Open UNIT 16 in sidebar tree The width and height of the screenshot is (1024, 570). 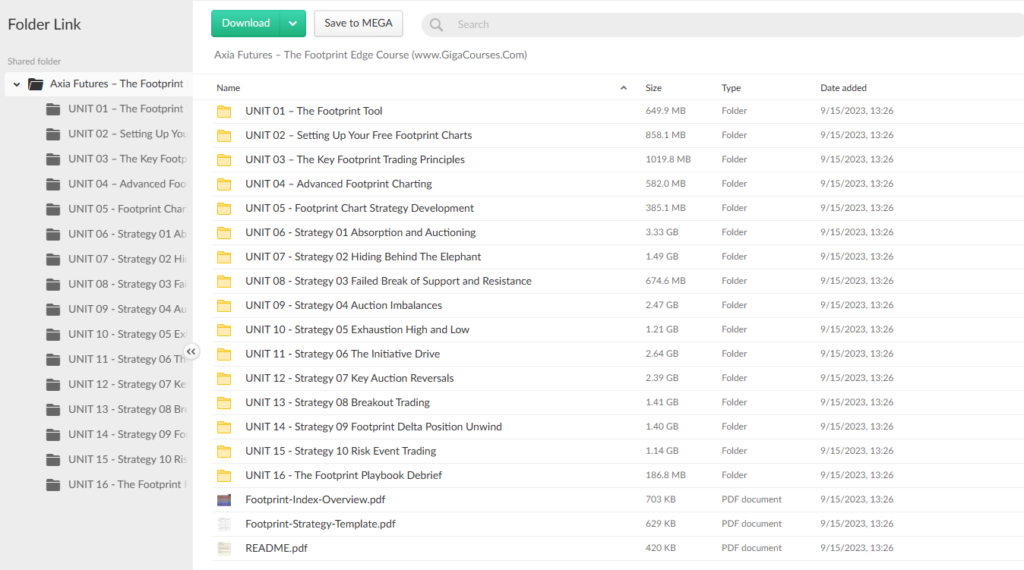118,484
